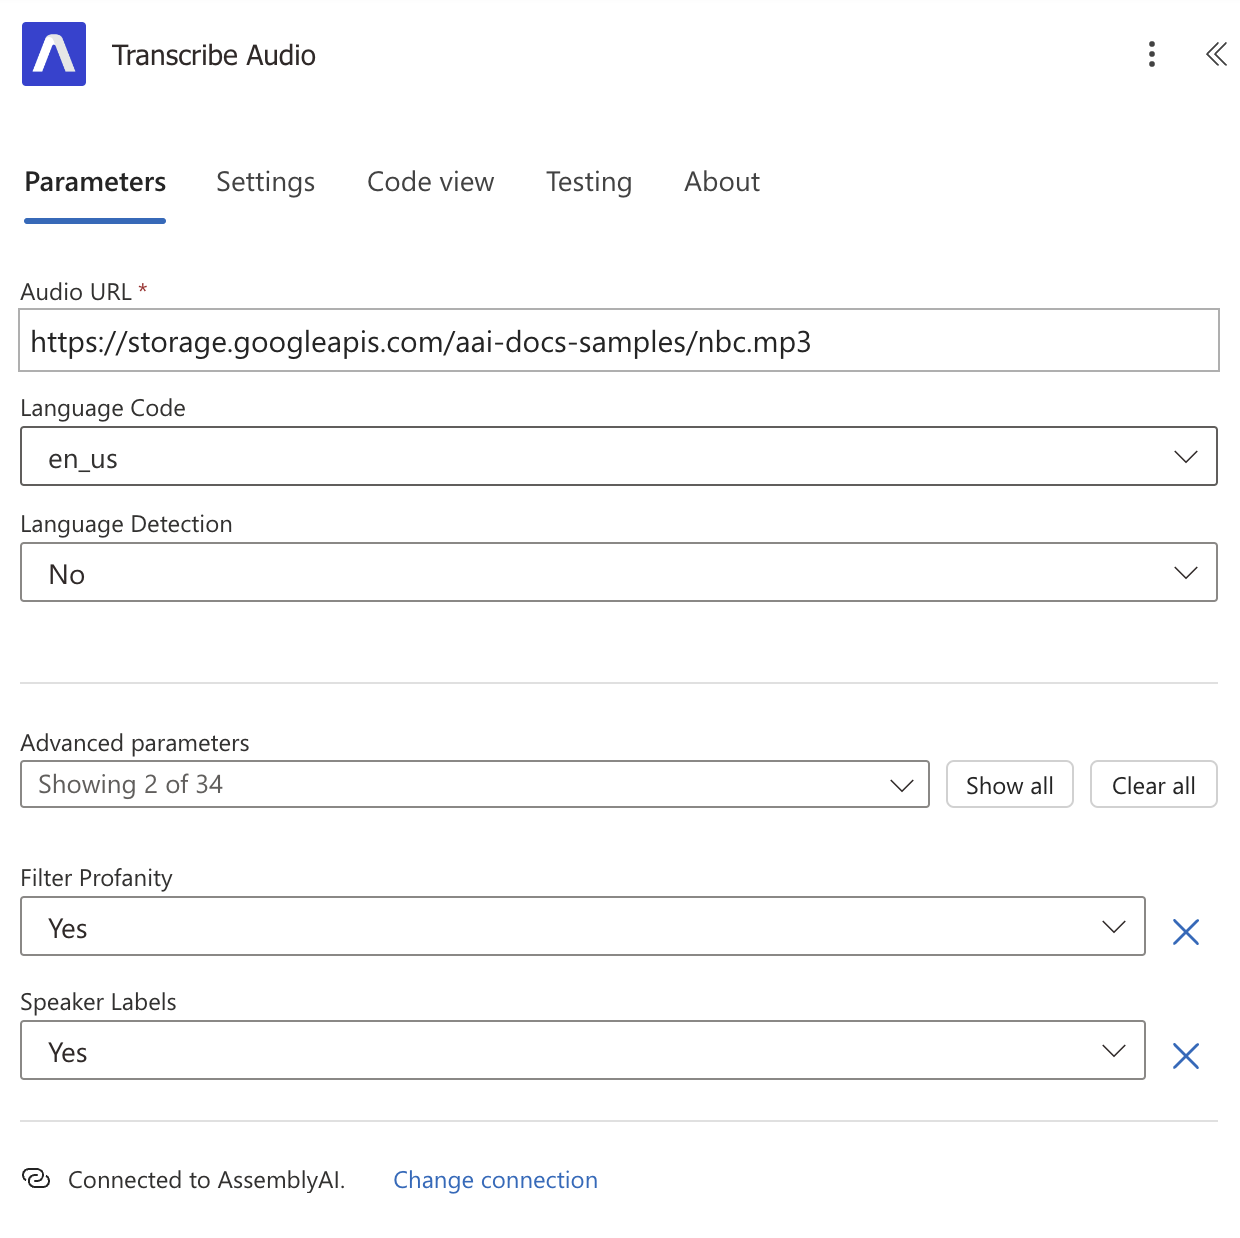Image resolution: width=1240 pixels, height=1238 pixels.
Task: Open the Language Code dropdown
Action: [x=1186, y=456]
